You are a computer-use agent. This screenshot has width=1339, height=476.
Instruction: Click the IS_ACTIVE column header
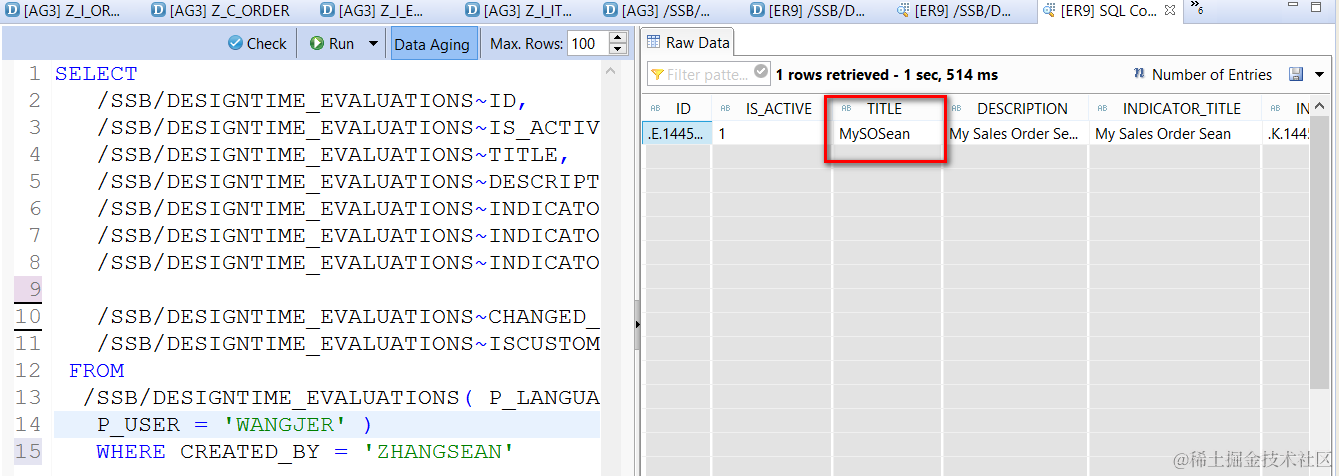tap(771, 108)
